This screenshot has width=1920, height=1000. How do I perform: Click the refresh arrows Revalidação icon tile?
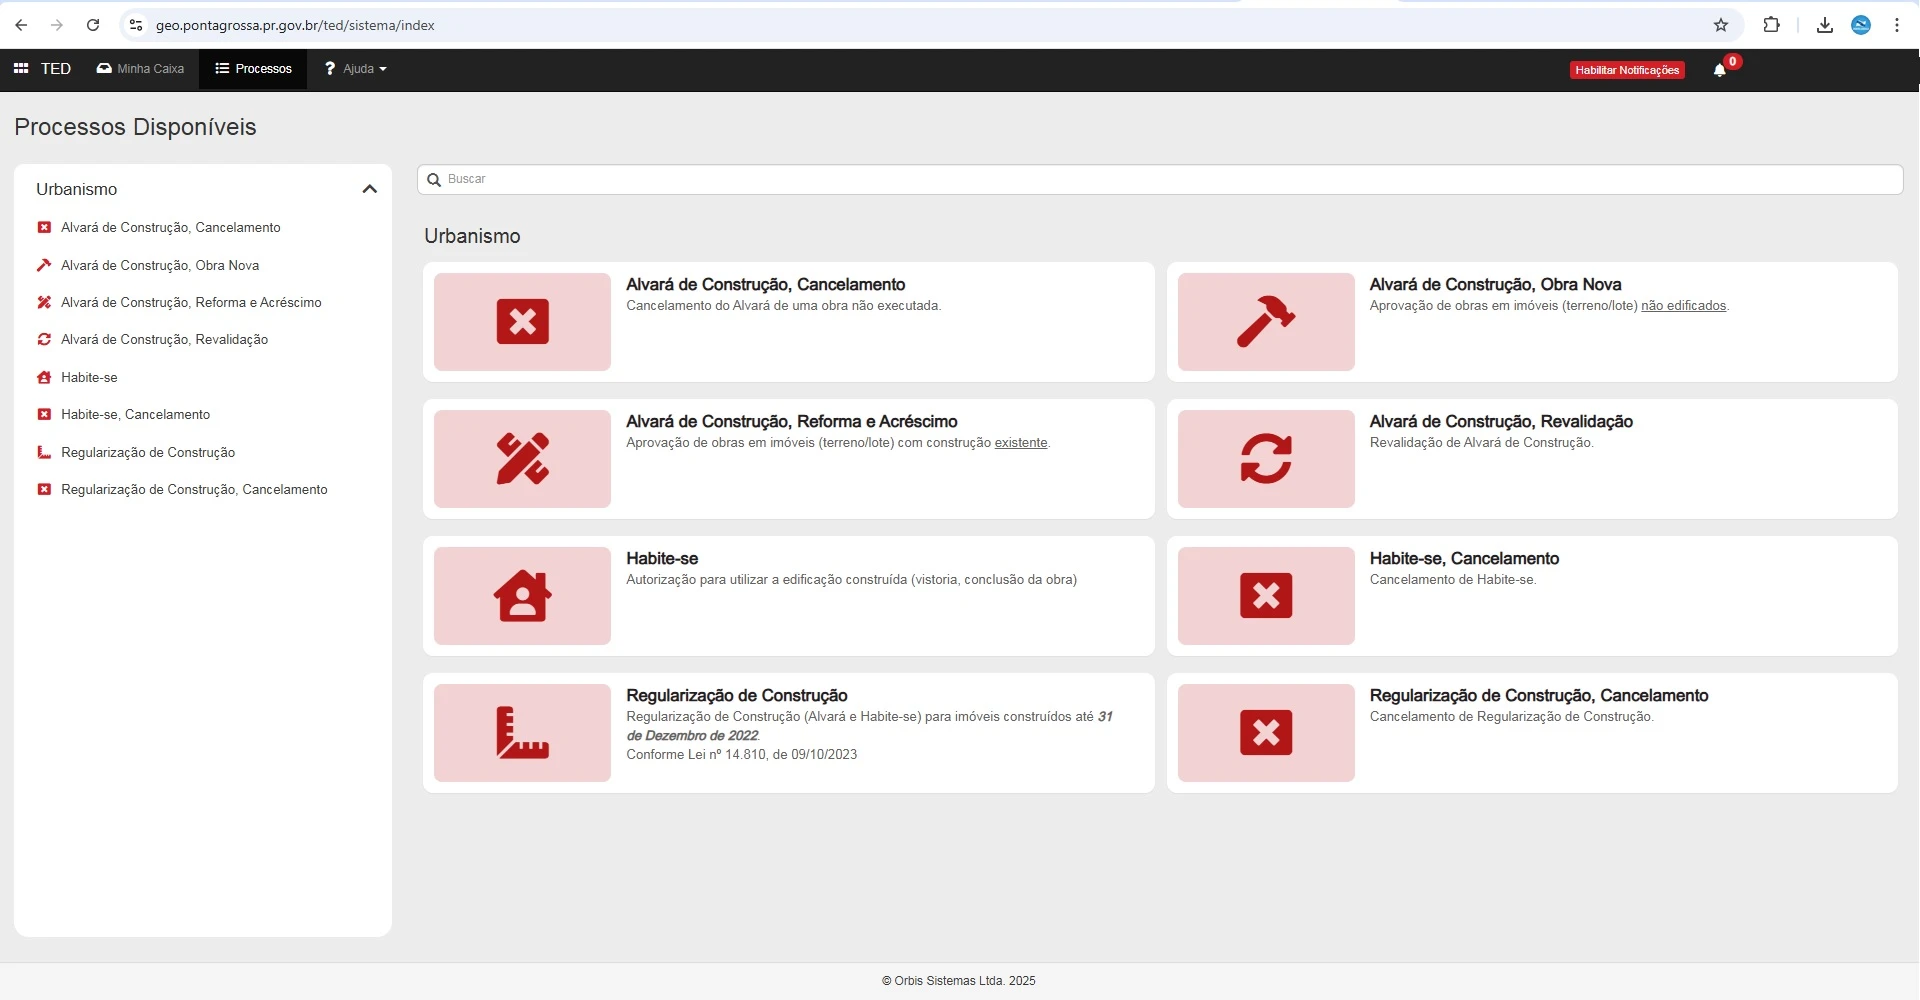click(x=1265, y=459)
